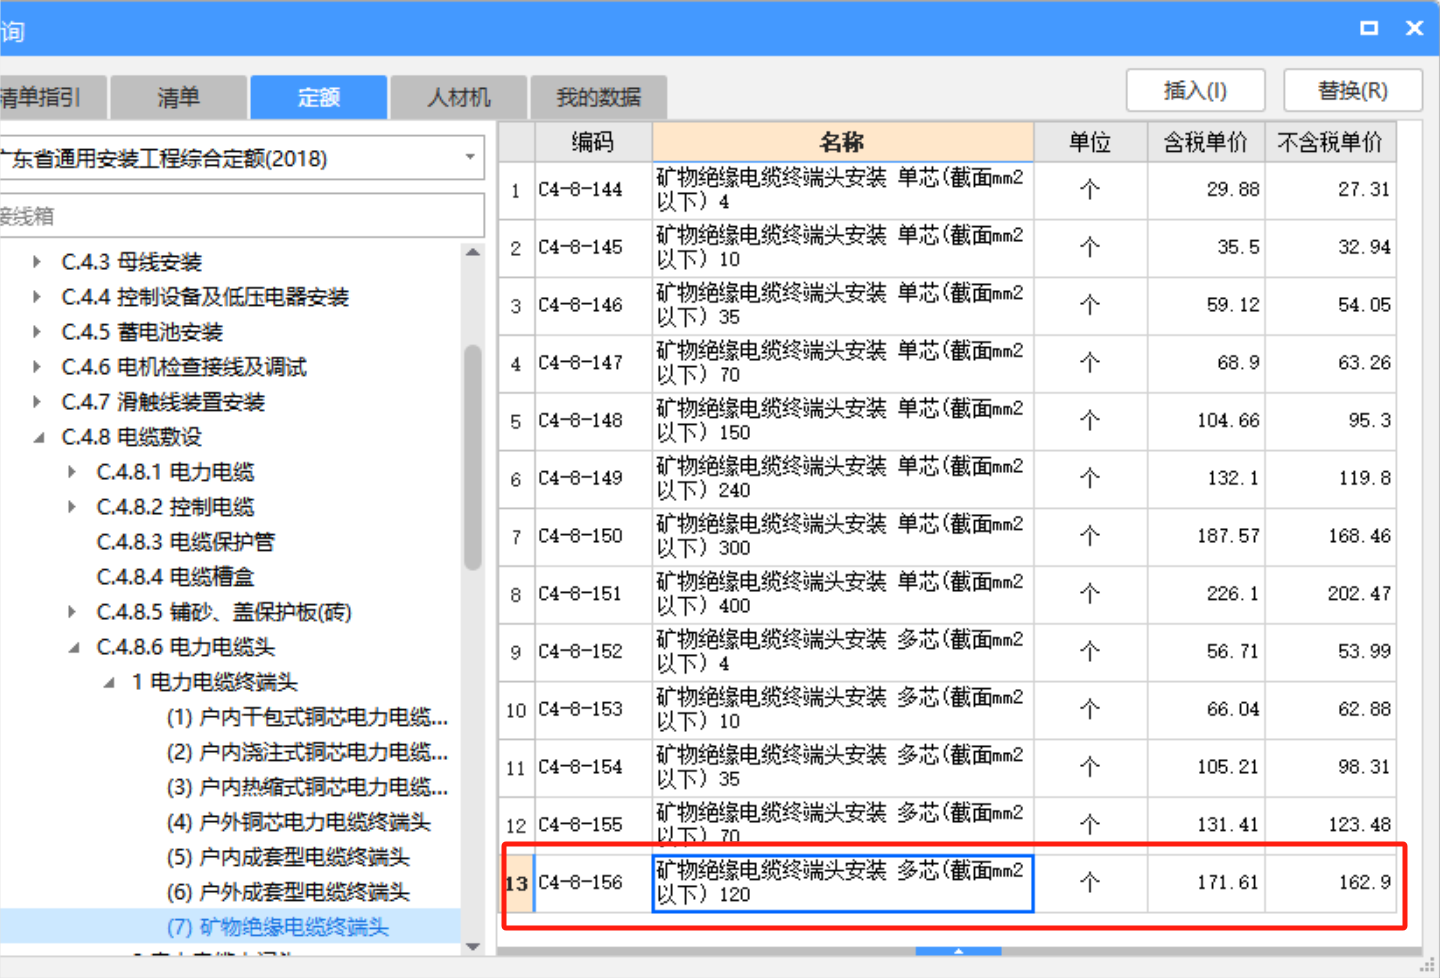This screenshot has height=978, width=1440.
Task: Select code cell C4-8-151
Action: pyautogui.click(x=593, y=594)
